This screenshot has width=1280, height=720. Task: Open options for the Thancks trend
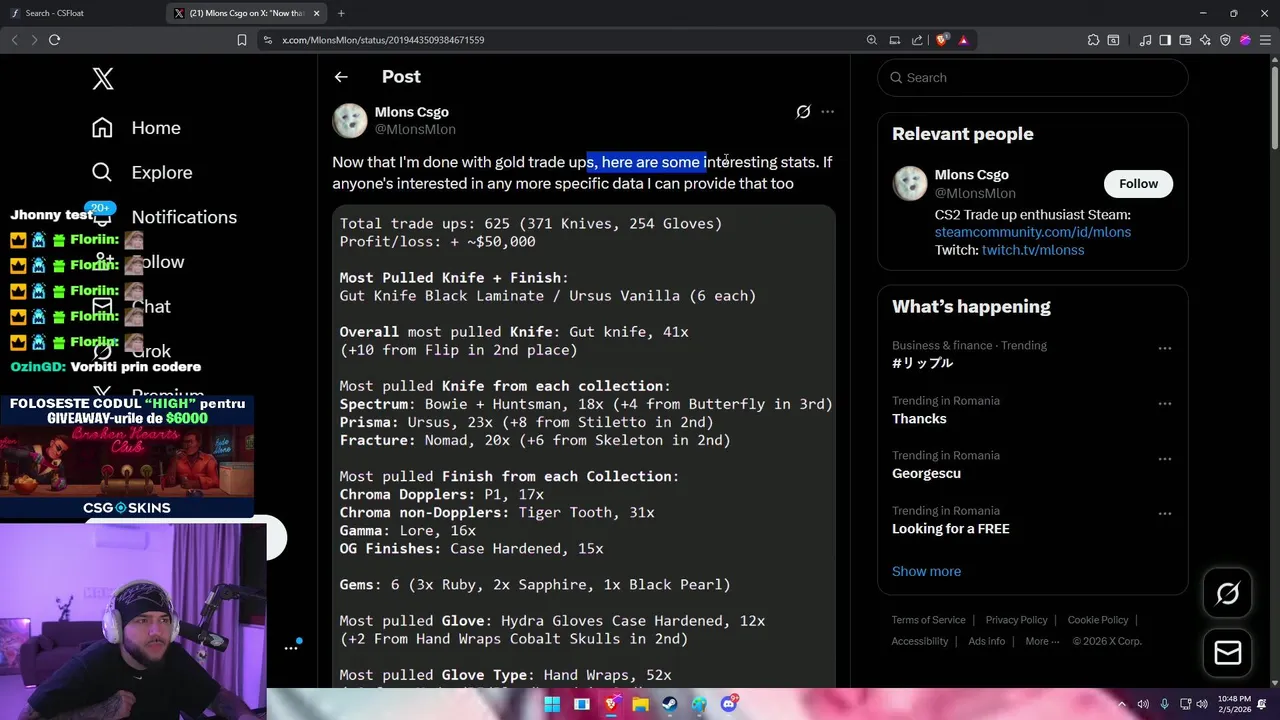click(1165, 404)
